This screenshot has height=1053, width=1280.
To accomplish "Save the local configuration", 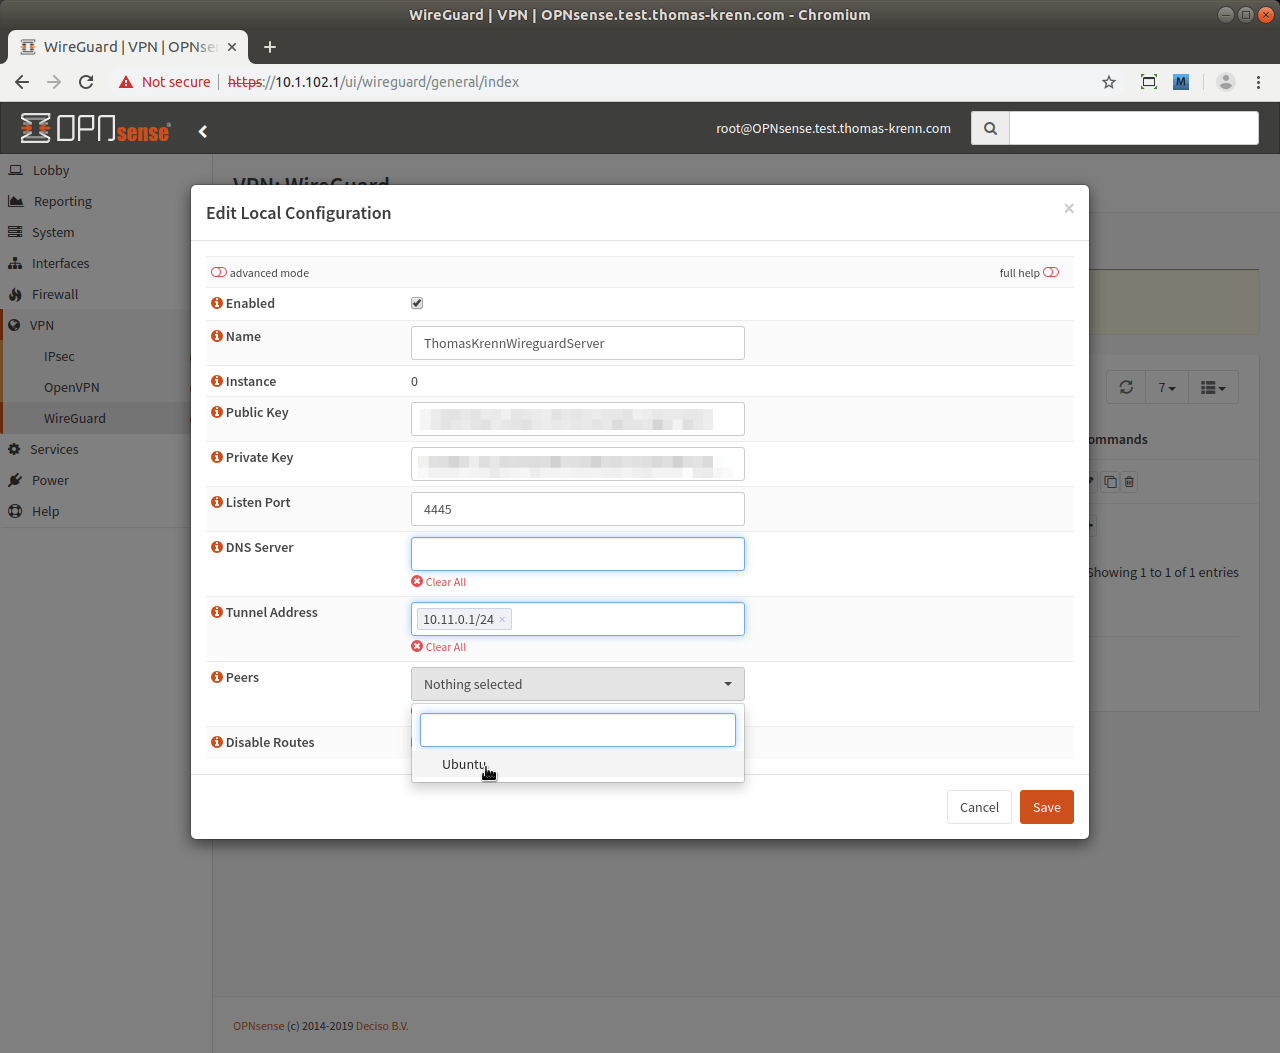I will pos(1046,807).
